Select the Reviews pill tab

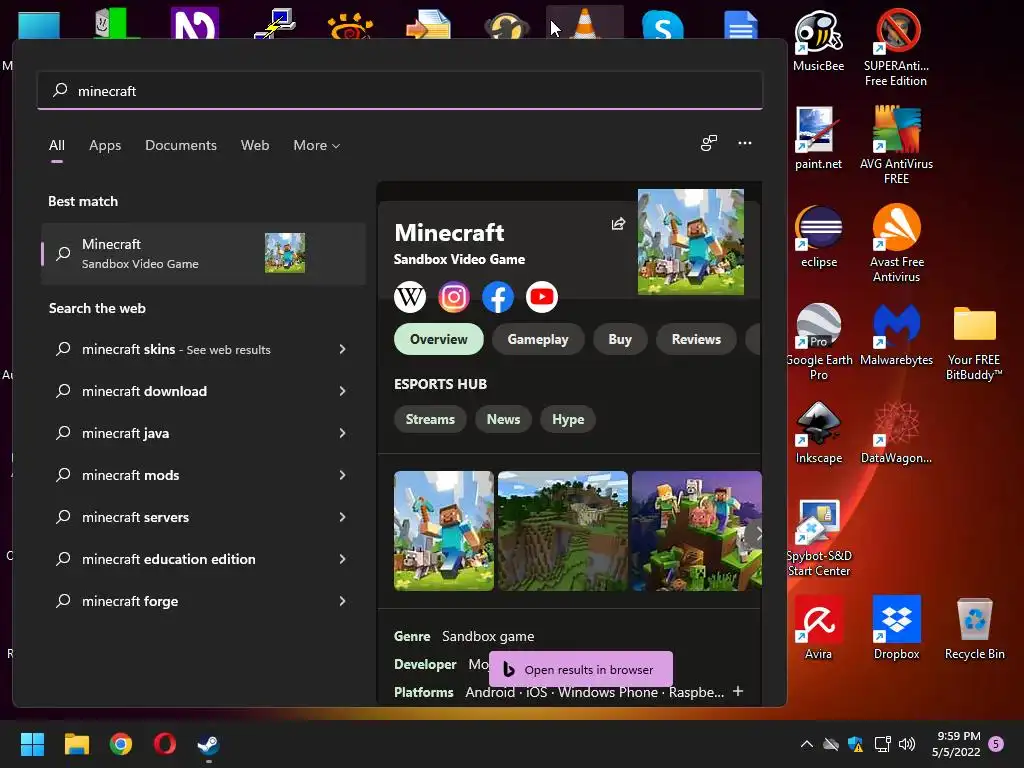click(x=696, y=340)
